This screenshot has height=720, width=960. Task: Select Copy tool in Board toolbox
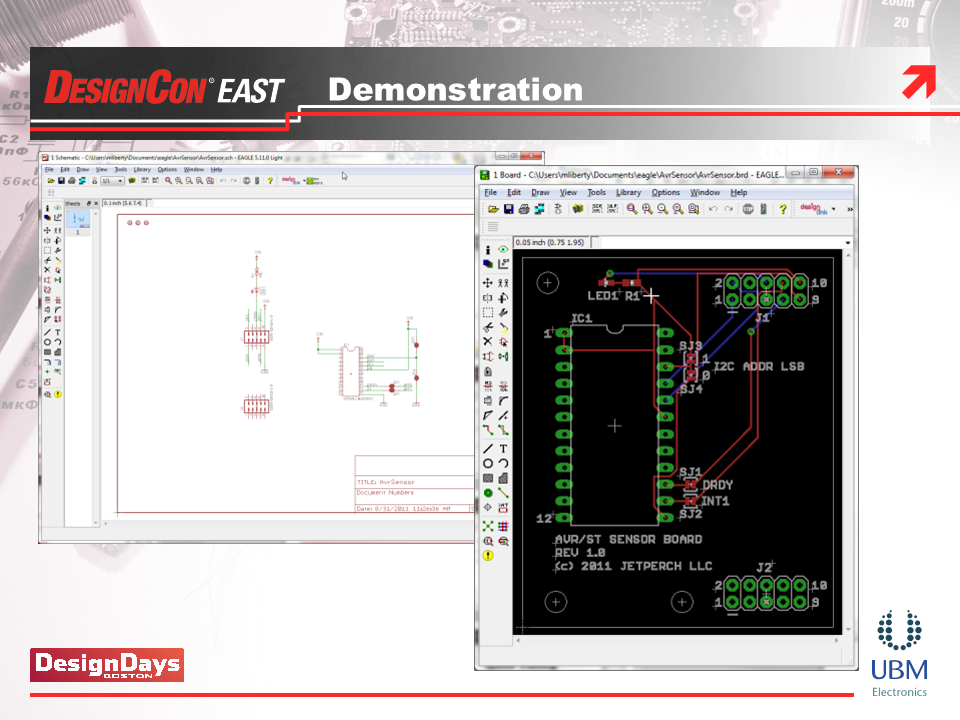[x=503, y=283]
